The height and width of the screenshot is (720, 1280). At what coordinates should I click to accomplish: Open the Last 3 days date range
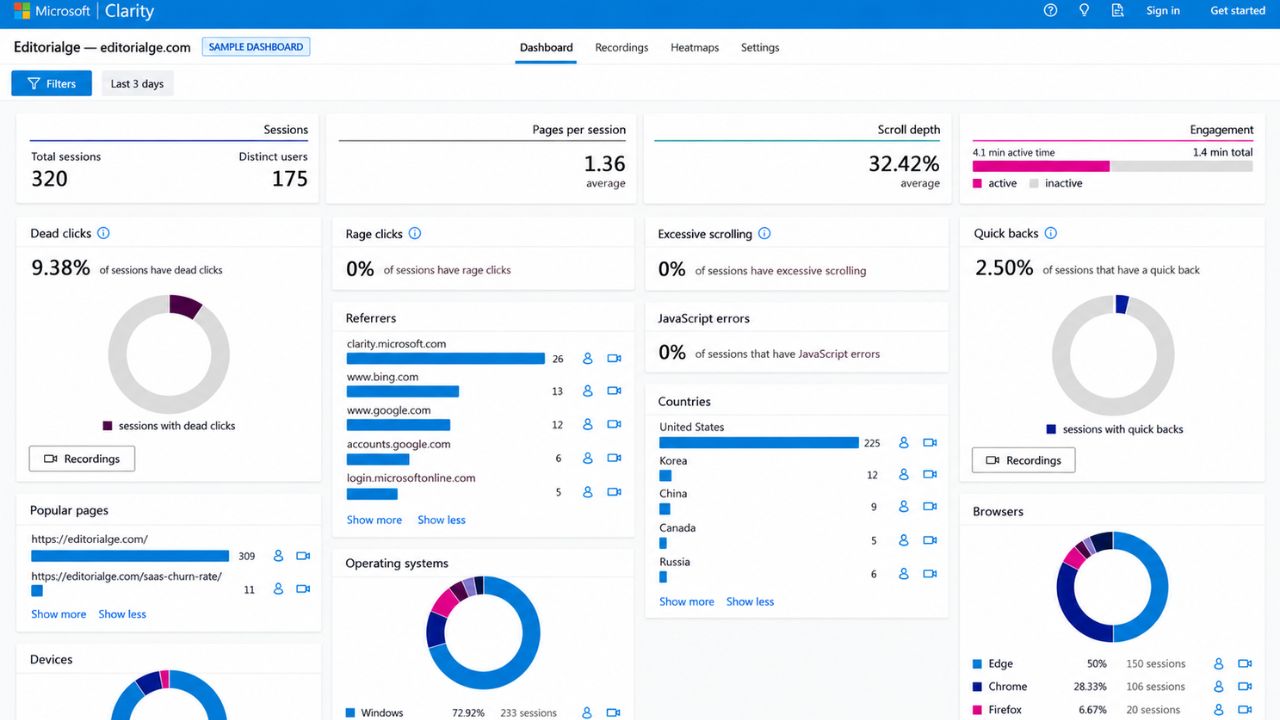[x=137, y=83]
